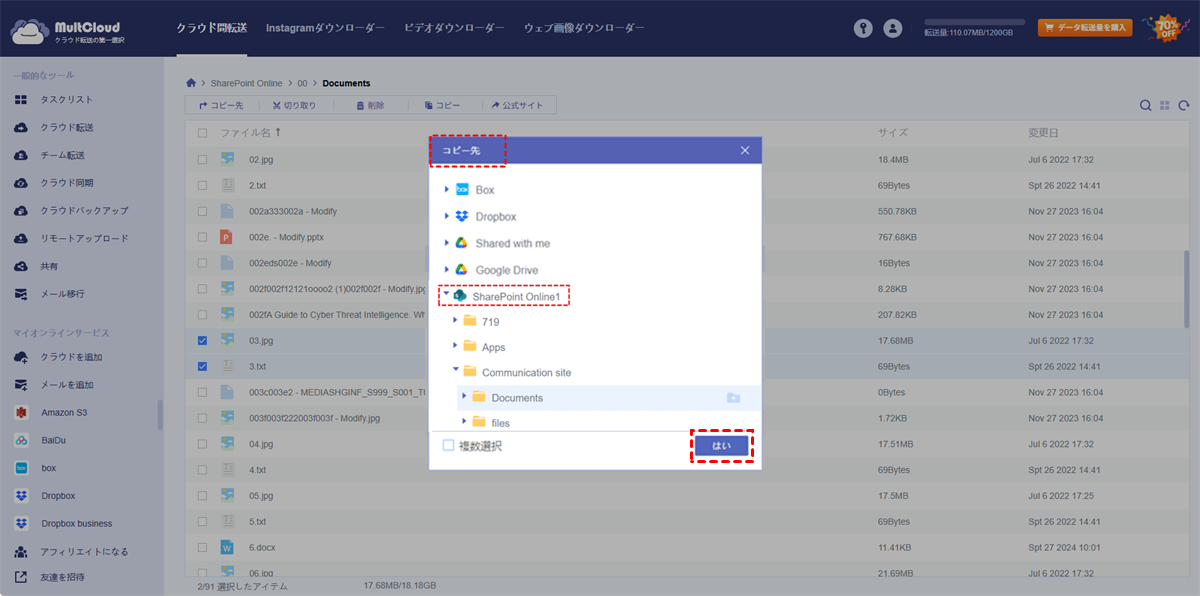Viewport: 1200px width, 596px height.
Task: Close the コピー先 dialog
Action: (745, 150)
